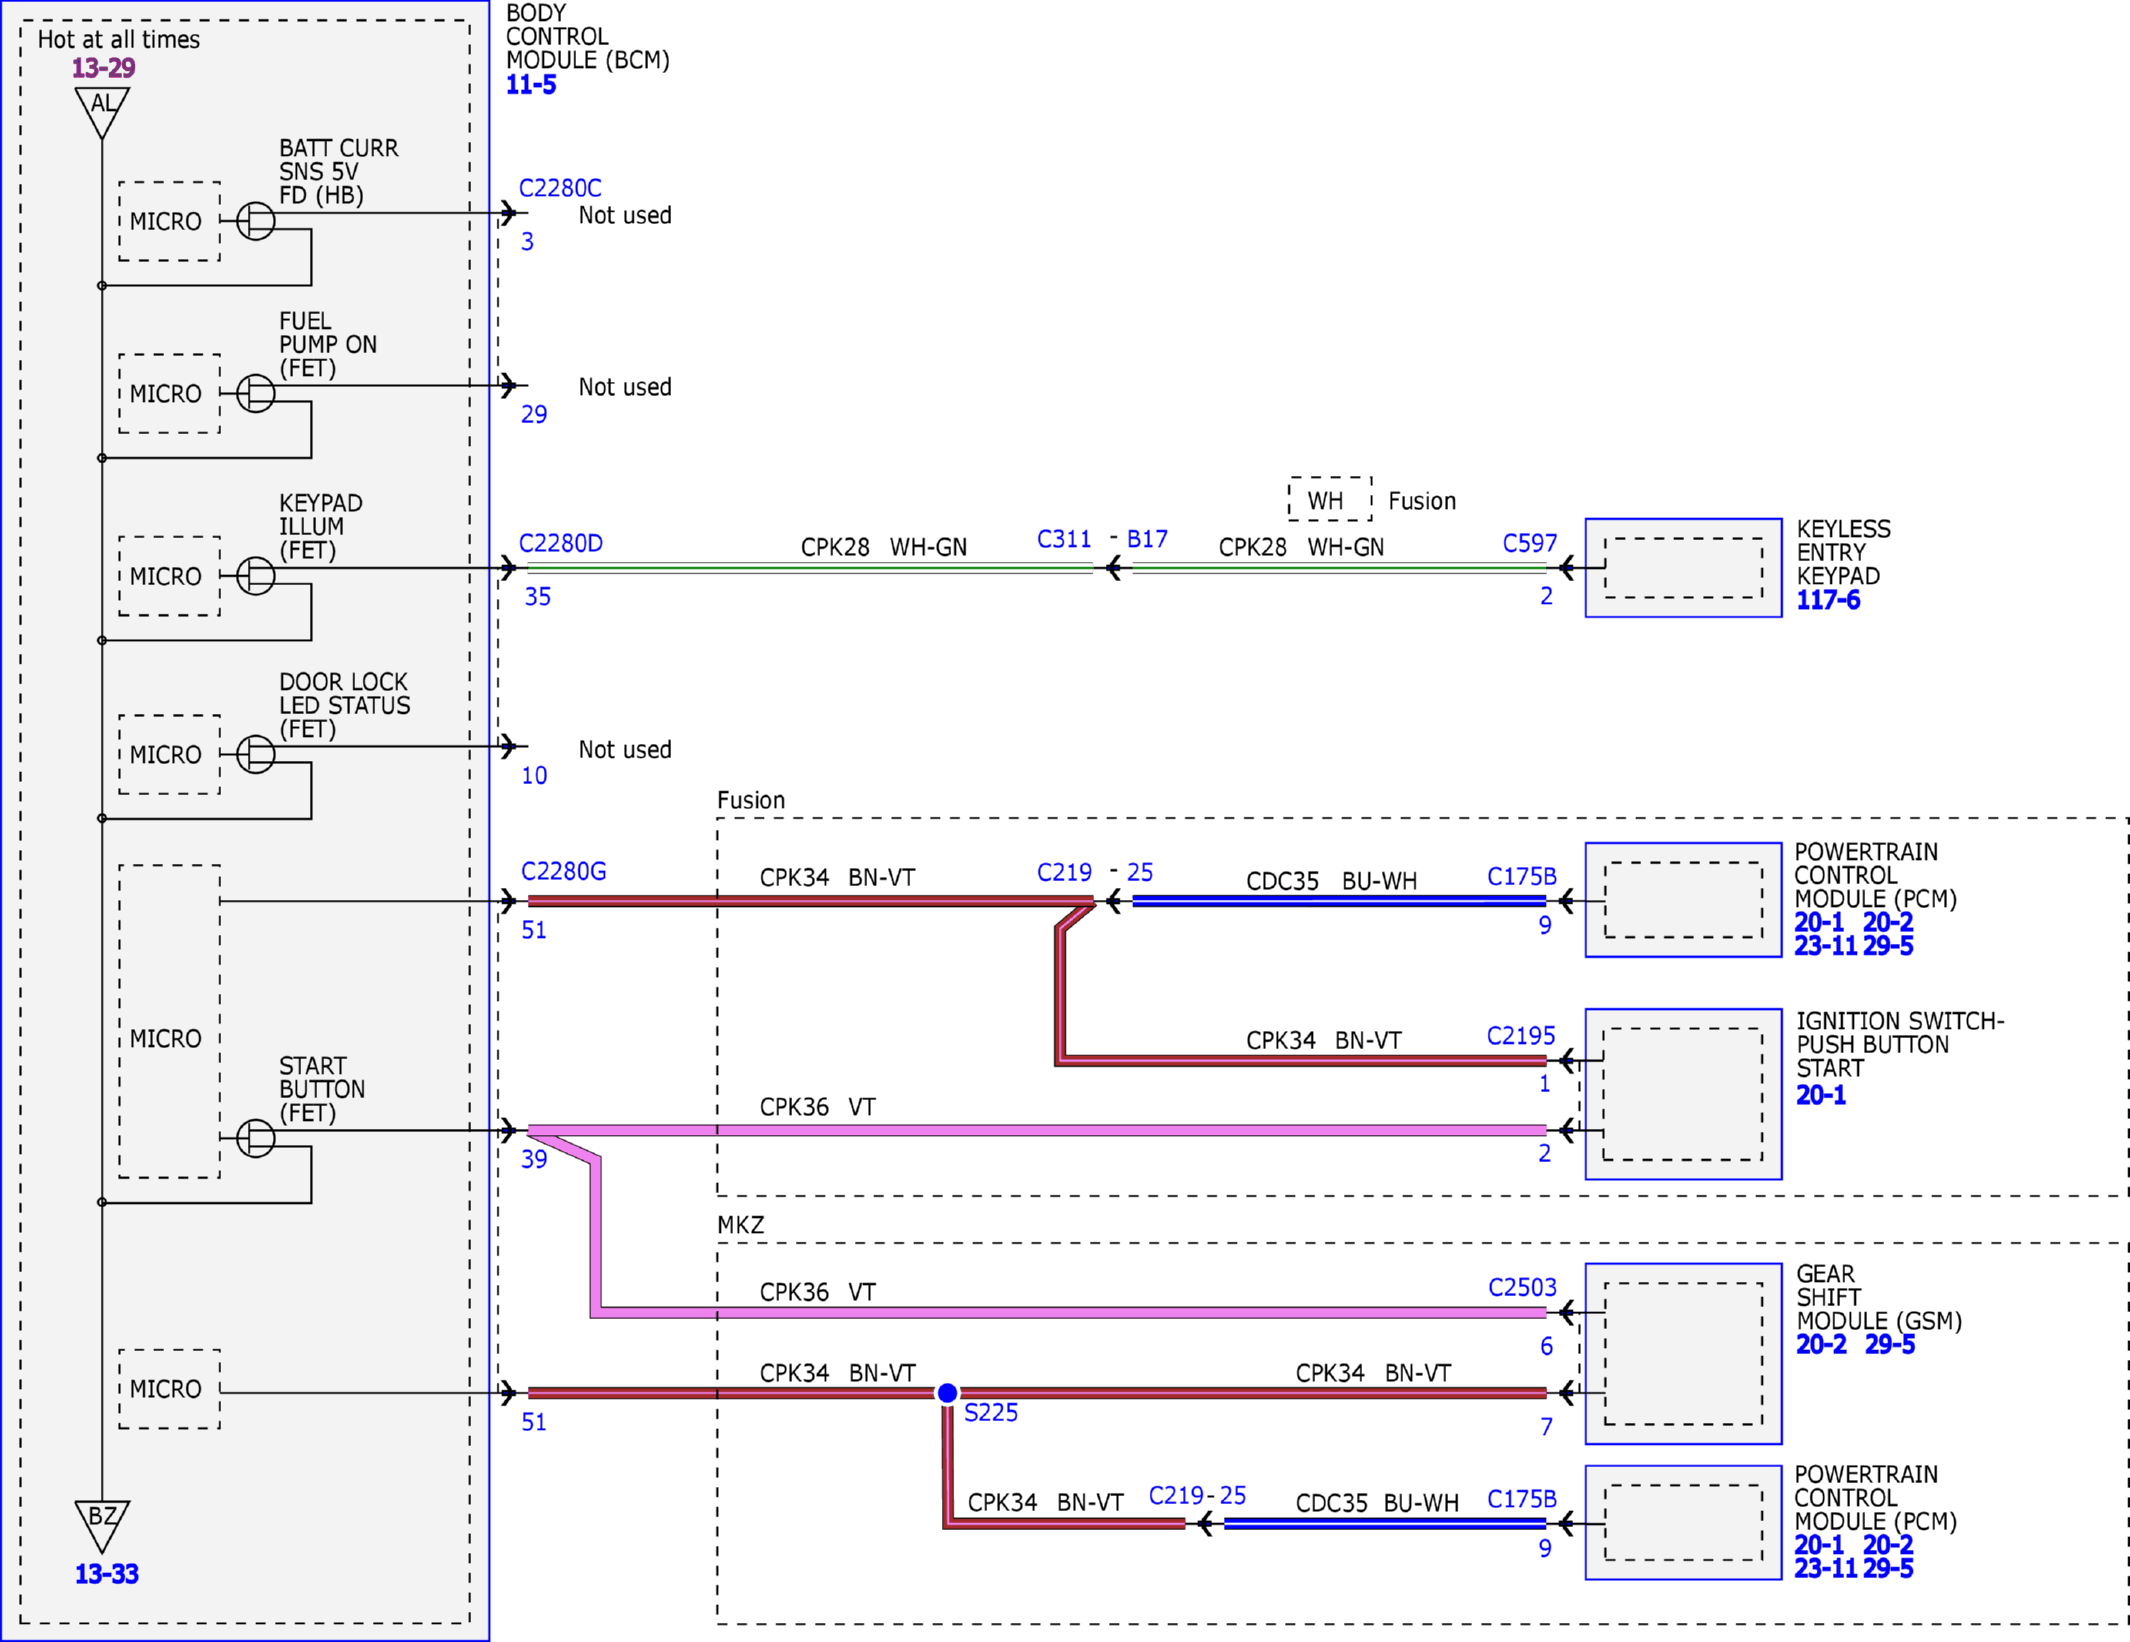Click the KEYLESS ENTRY KEYPAD title text
The width and height of the screenshot is (2130, 1642).
pos(1844,552)
